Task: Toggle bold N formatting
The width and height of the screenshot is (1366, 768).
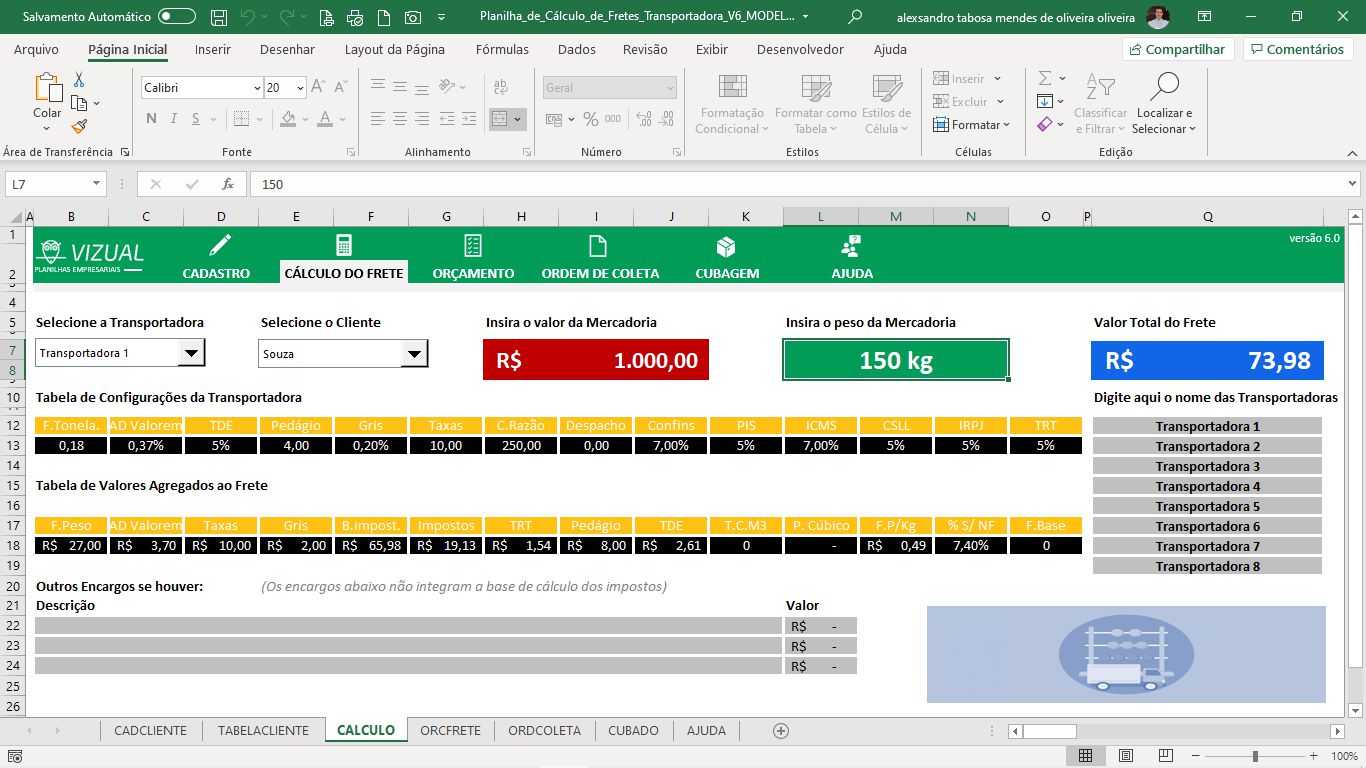Action: pos(151,118)
